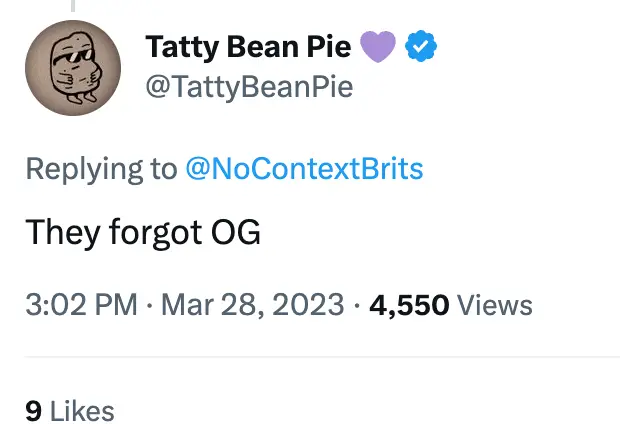
Task: Click the horizontal divider above Likes
Action: click(322, 356)
